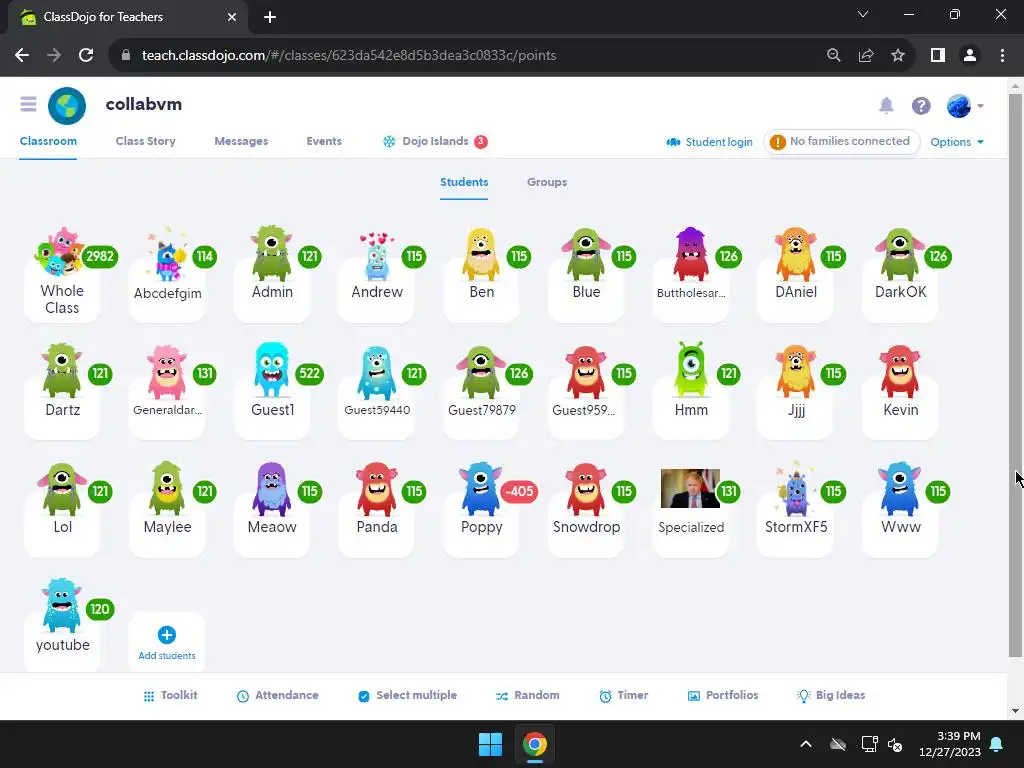Open the Toolkit button

[x=170, y=696]
